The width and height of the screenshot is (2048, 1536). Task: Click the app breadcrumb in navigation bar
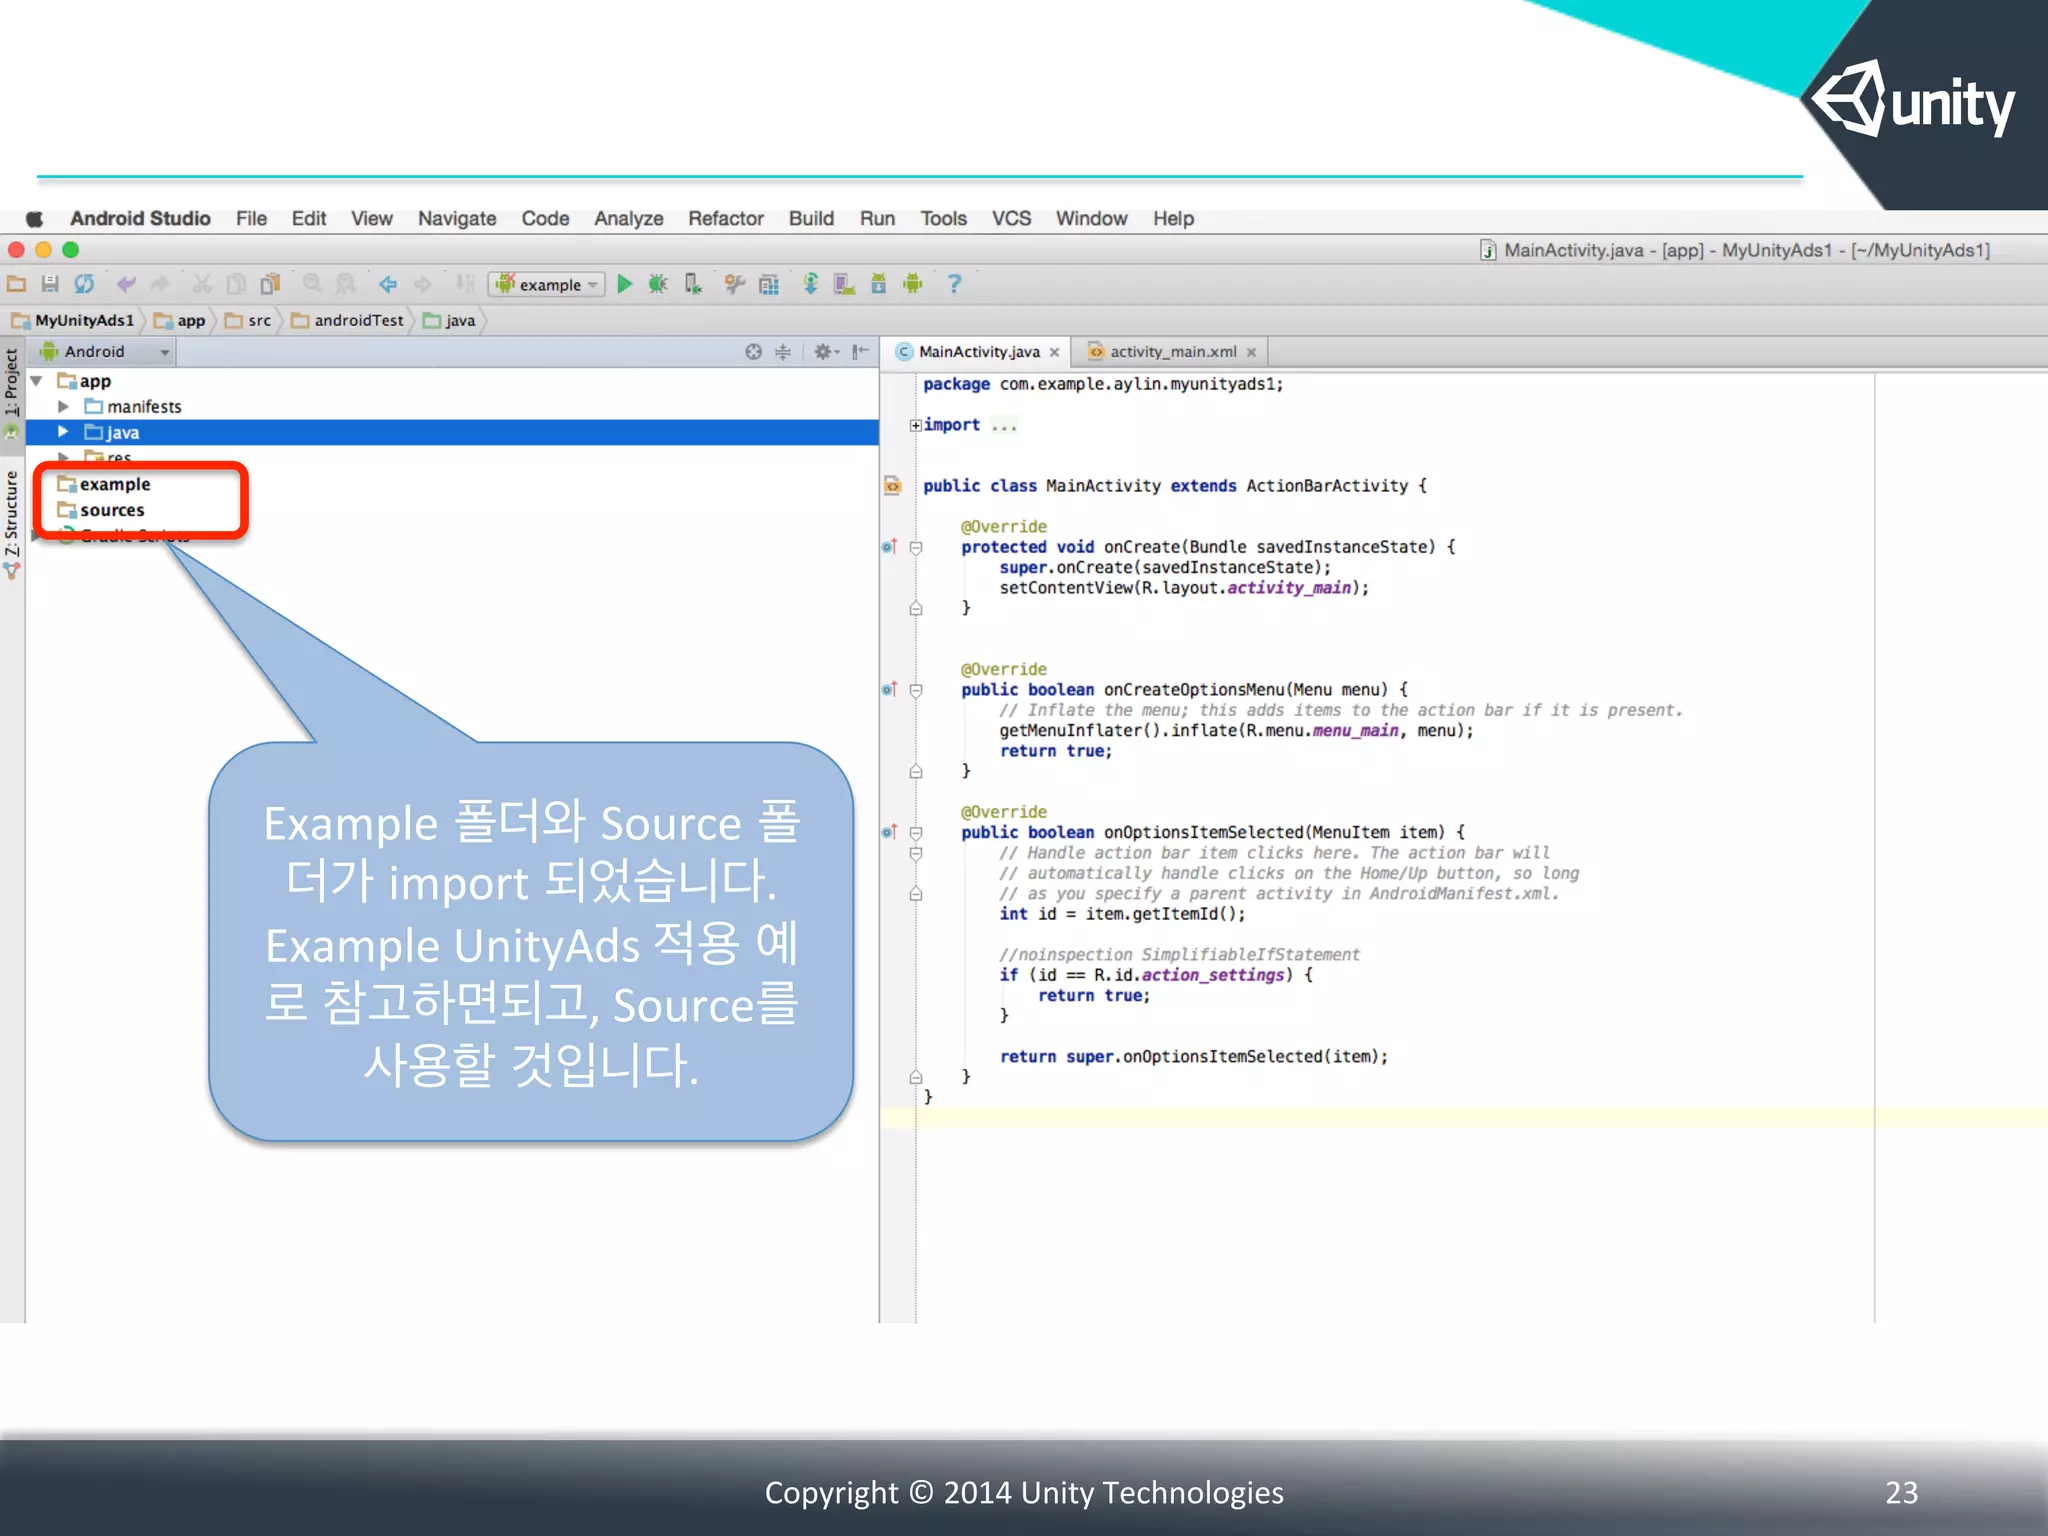click(180, 321)
